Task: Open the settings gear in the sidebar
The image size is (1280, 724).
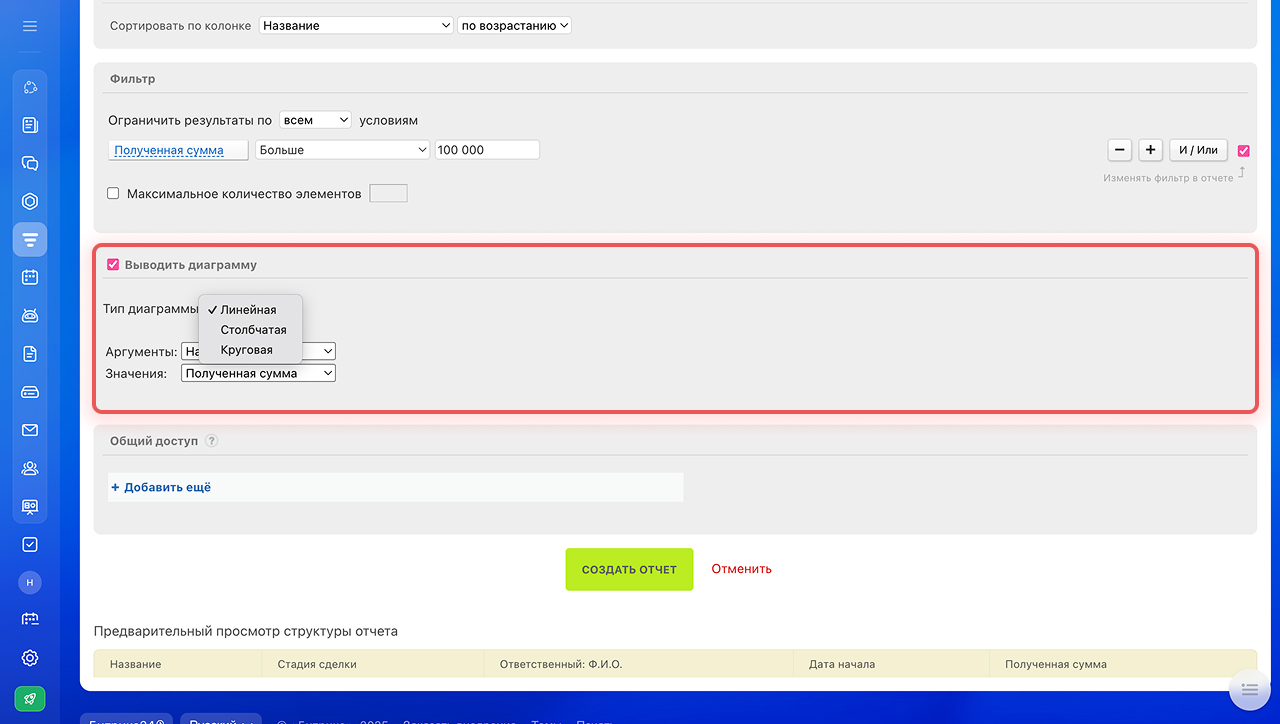Action: tap(30, 658)
